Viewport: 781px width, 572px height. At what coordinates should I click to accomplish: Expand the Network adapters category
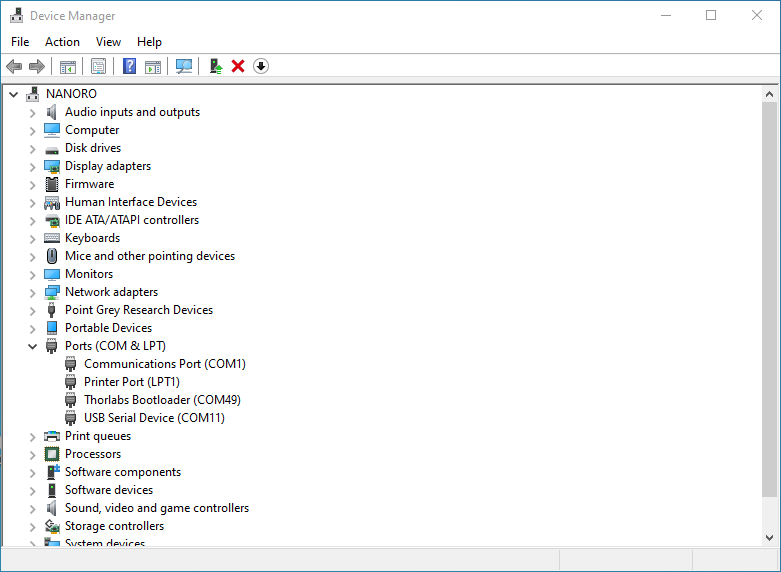(x=32, y=292)
